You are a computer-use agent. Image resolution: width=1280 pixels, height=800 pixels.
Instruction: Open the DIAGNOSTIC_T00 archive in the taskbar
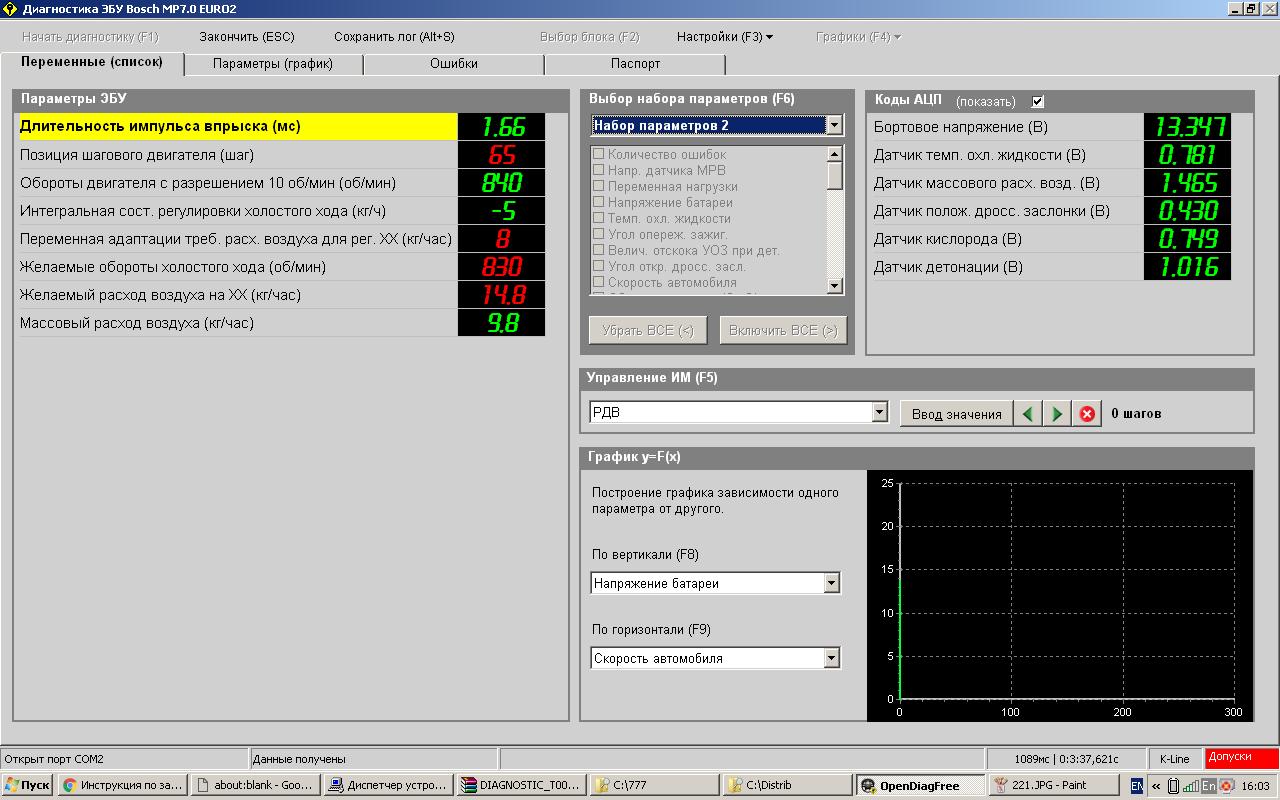[521, 785]
